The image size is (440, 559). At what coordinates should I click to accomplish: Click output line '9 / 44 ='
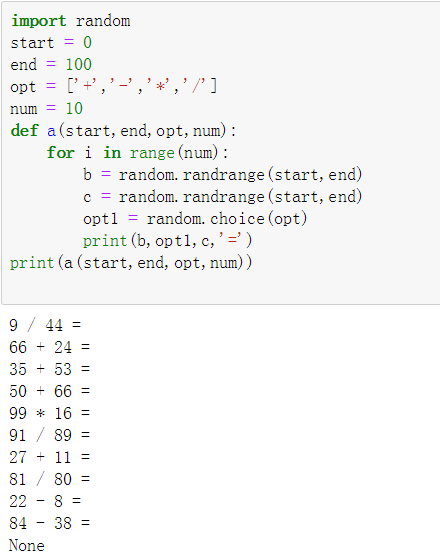45,325
